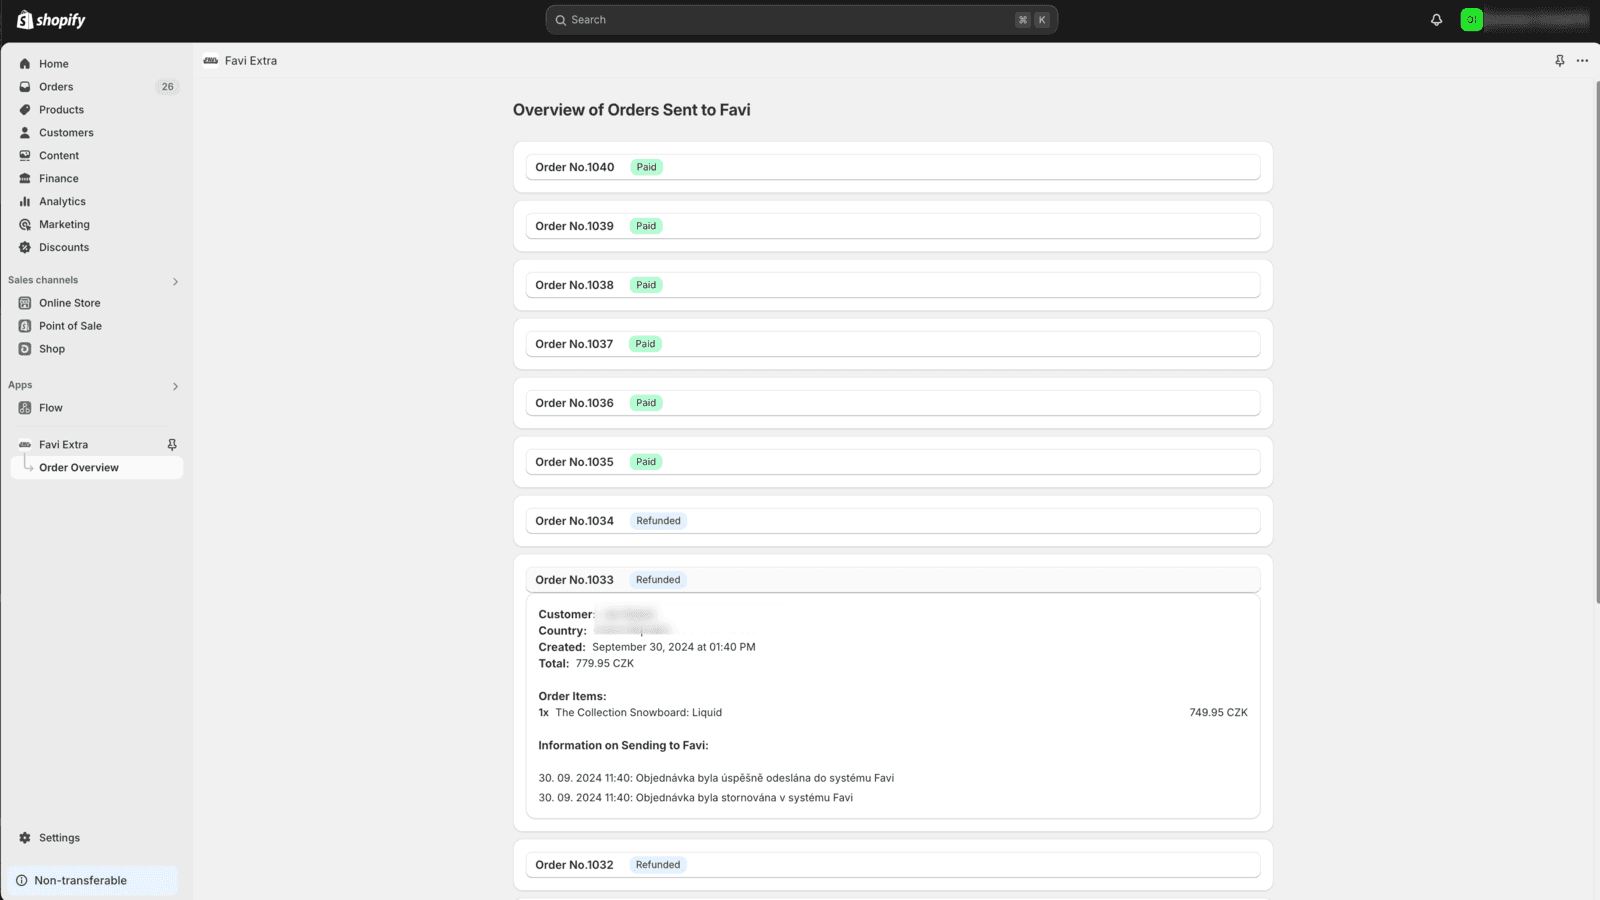This screenshot has height=900, width=1600.
Task: Go to Orders in the sidebar
Action: [56, 87]
